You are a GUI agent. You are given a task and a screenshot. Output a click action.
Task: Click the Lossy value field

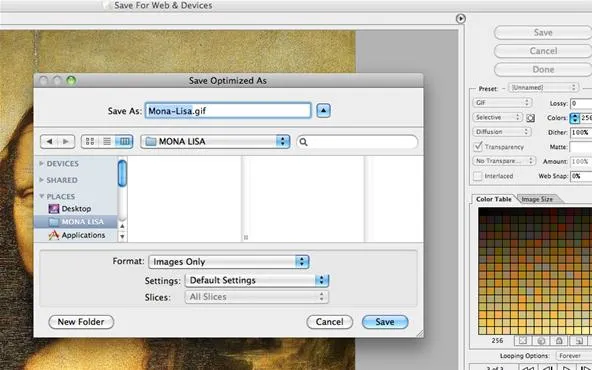581,103
